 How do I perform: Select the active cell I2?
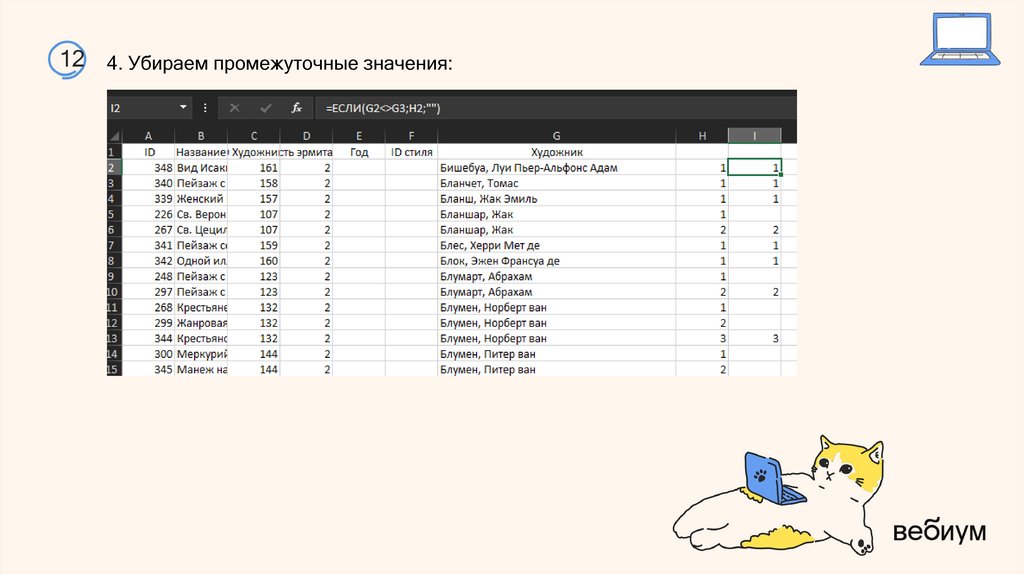pos(754,168)
